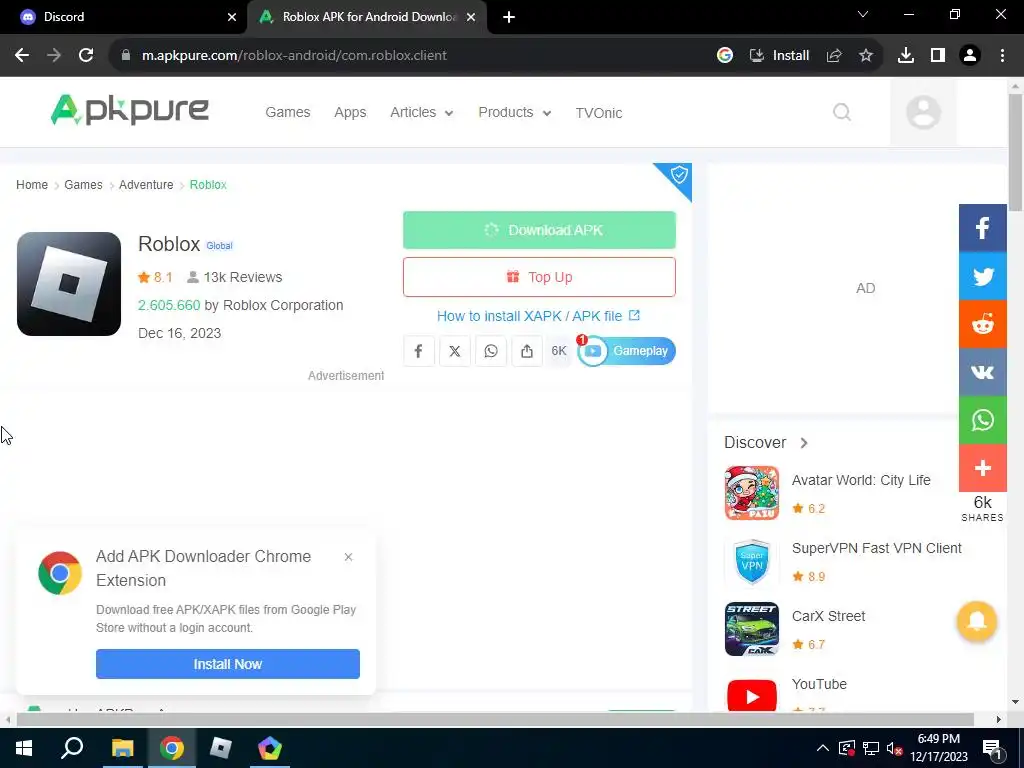Viewport: 1024px width, 768px height.
Task: Click the notification bell button
Action: click(977, 621)
